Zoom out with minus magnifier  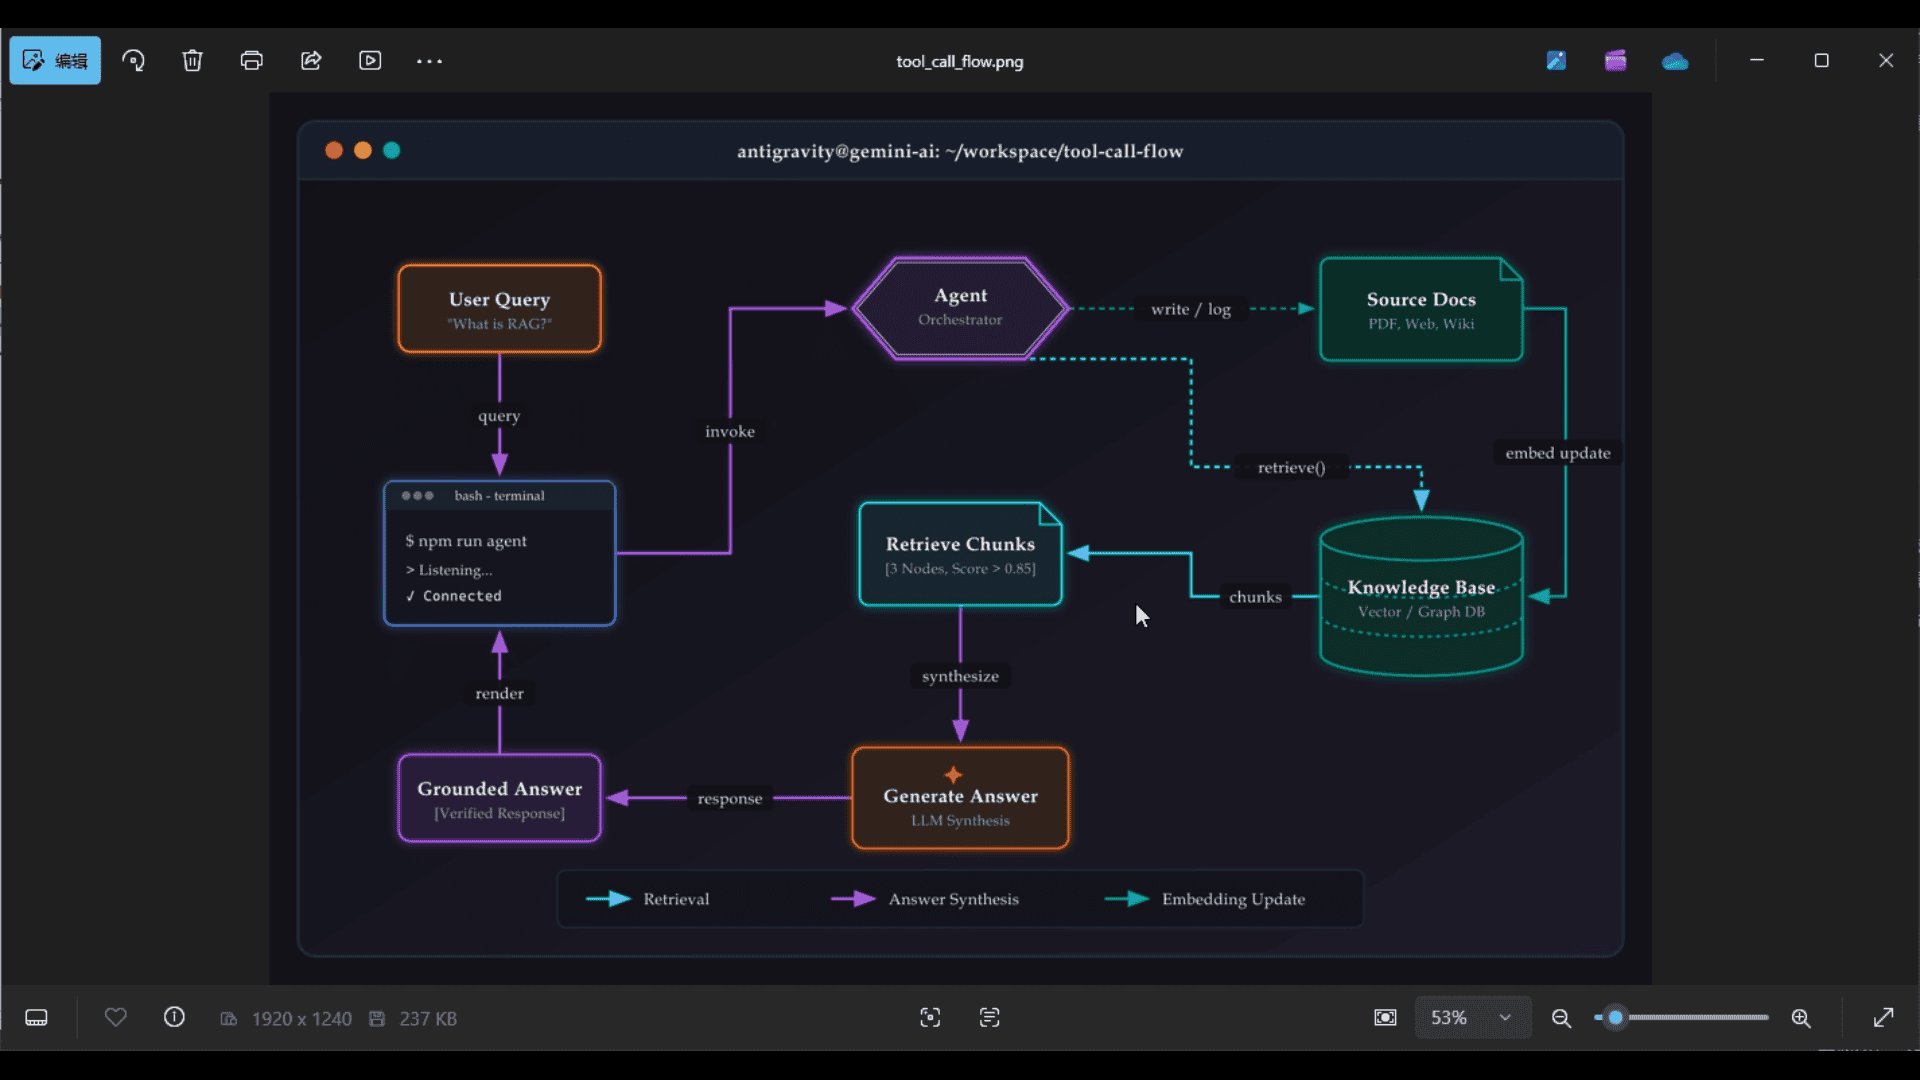1561,1018
